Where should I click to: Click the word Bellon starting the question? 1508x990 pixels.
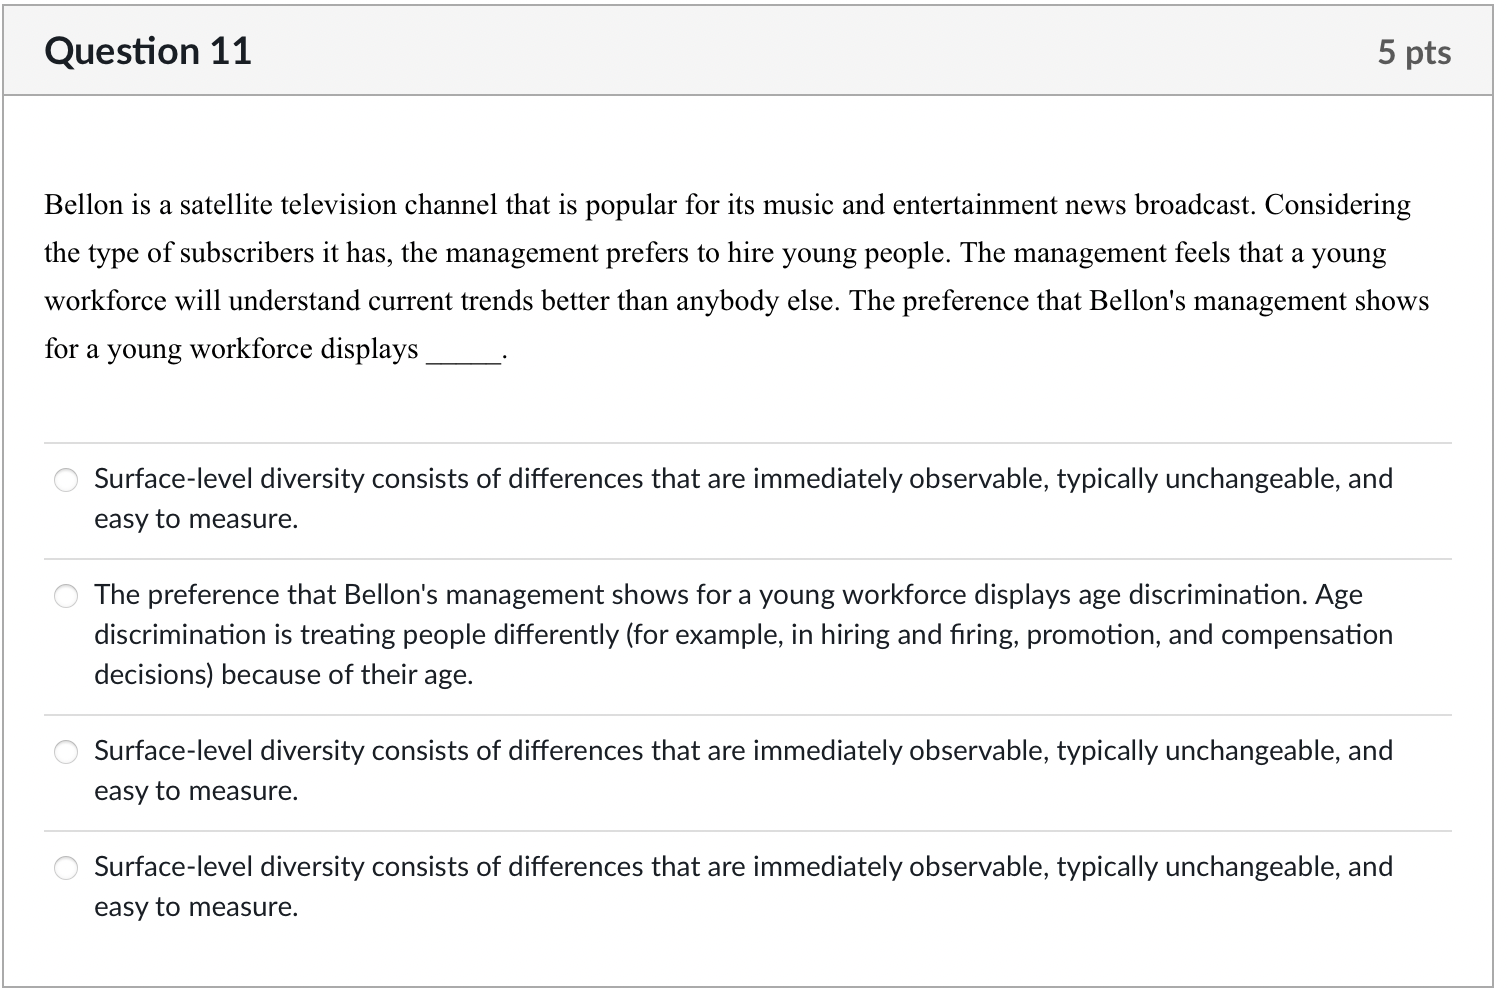pos(84,205)
